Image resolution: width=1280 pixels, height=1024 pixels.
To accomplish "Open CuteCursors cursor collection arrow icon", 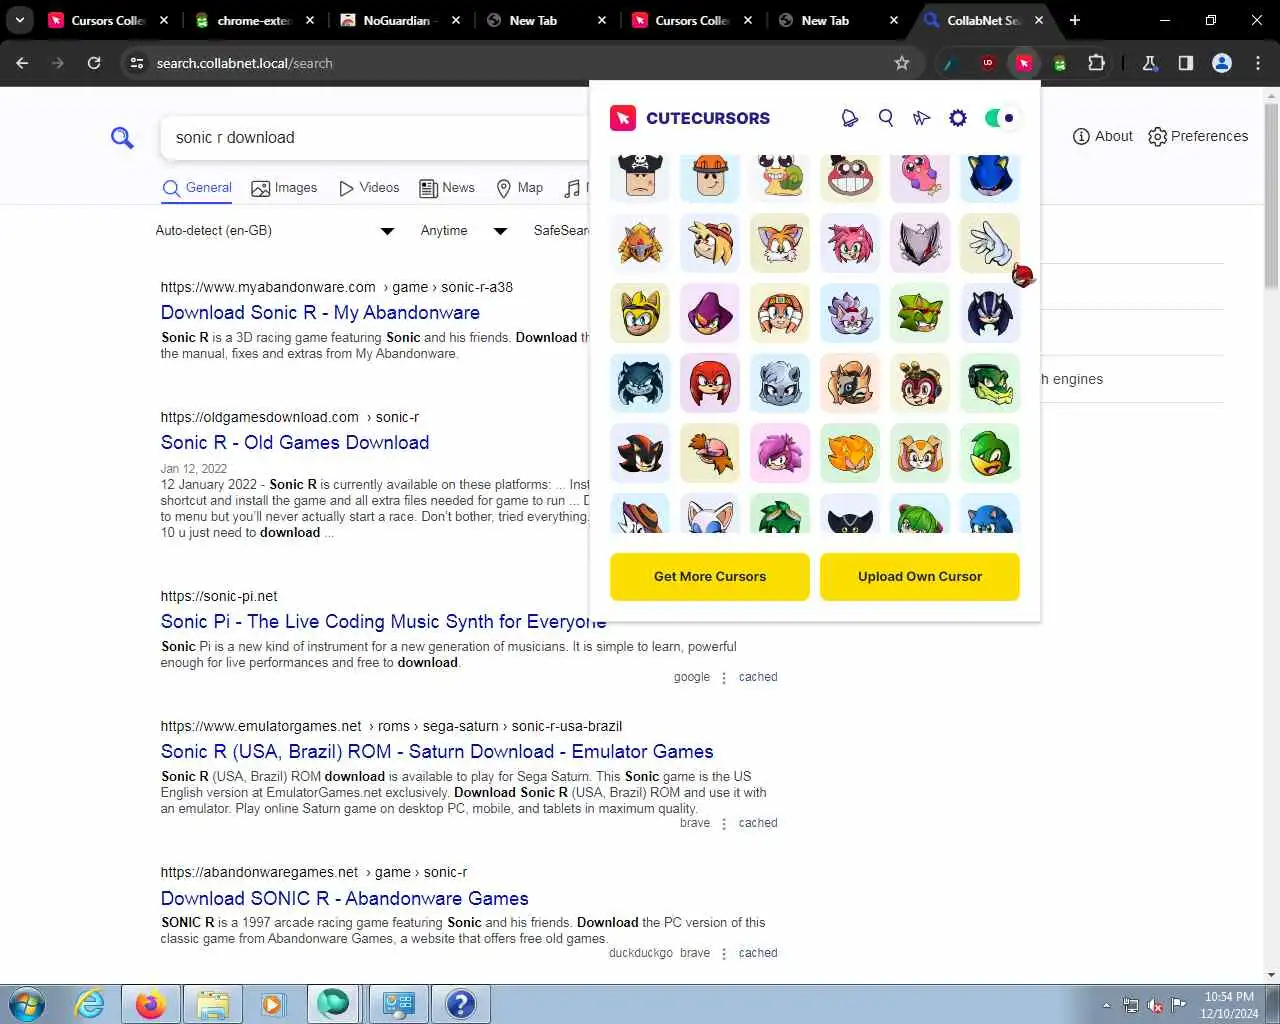I will [x=922, y=118].
